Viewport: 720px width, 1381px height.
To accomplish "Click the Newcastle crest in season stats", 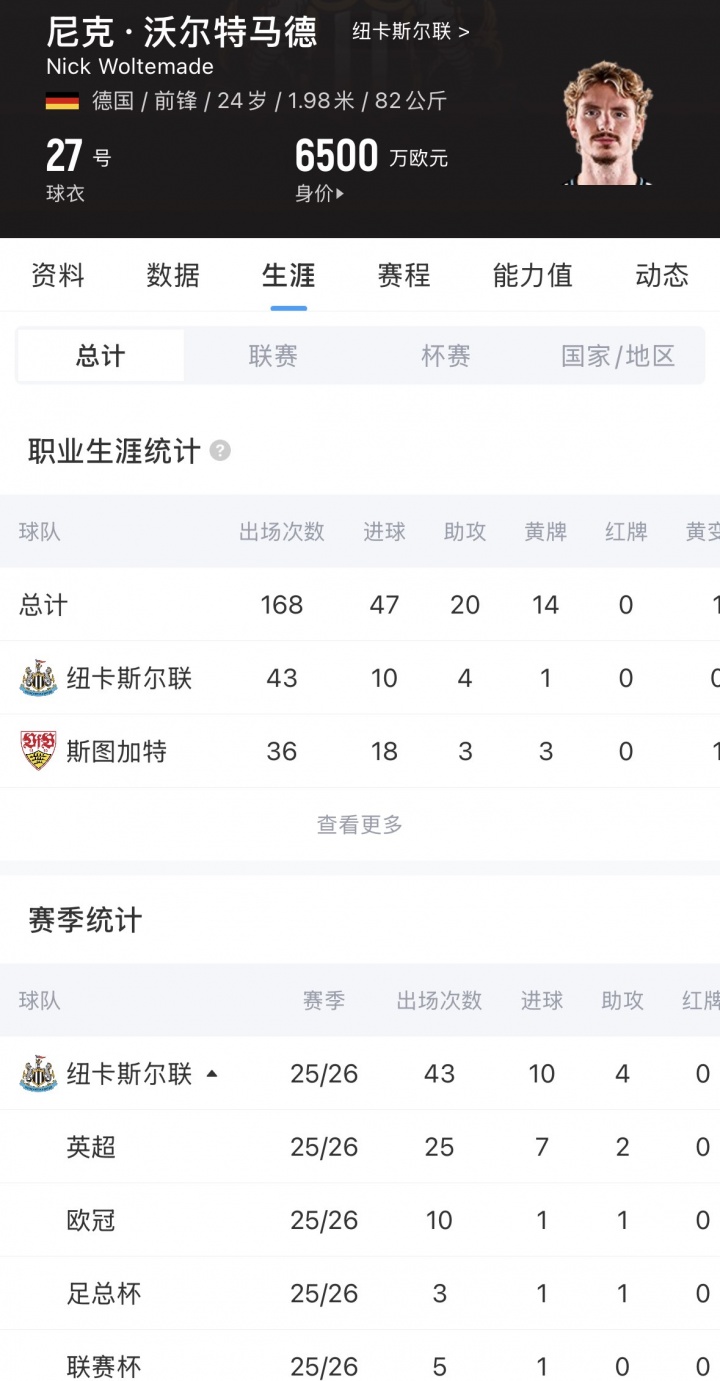I will coord(39,1074).
